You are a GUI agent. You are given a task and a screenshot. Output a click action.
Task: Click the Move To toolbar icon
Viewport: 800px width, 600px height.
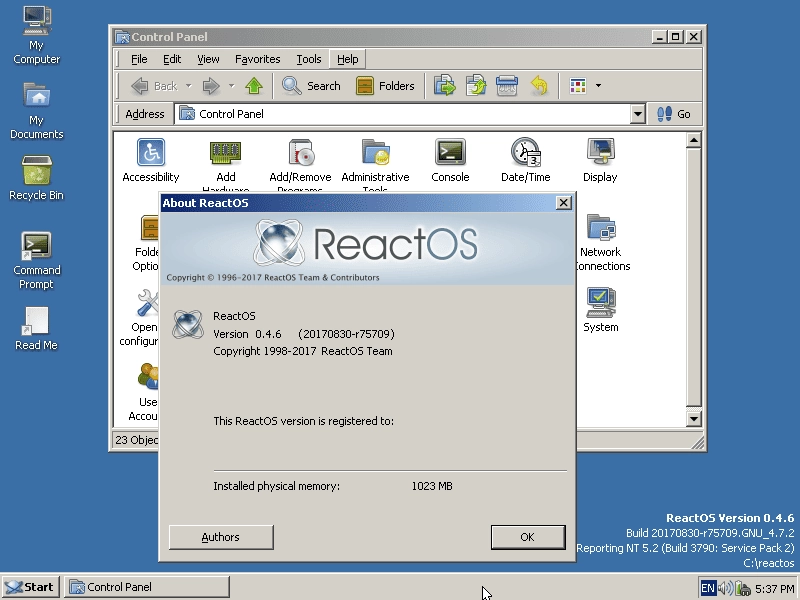[x=444, y=86]
